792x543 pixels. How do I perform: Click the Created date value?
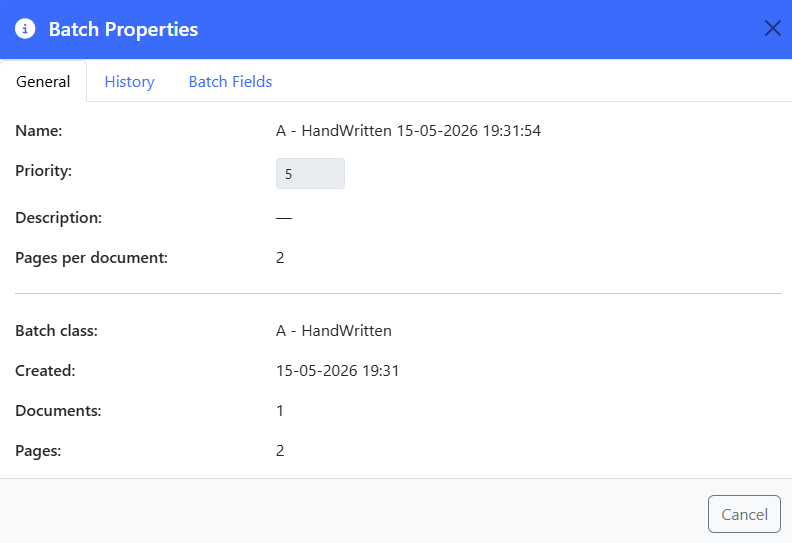(x=337, y=371)
